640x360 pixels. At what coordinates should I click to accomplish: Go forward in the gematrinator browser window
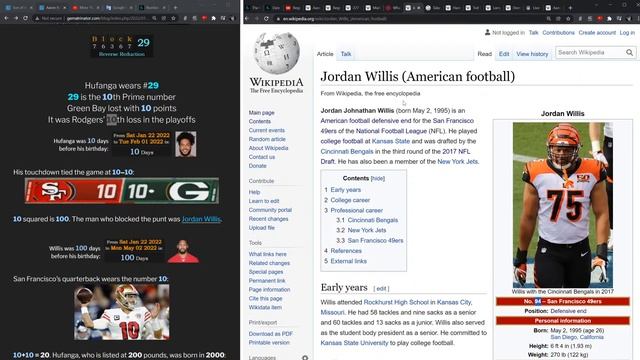[x=16, y=18]
